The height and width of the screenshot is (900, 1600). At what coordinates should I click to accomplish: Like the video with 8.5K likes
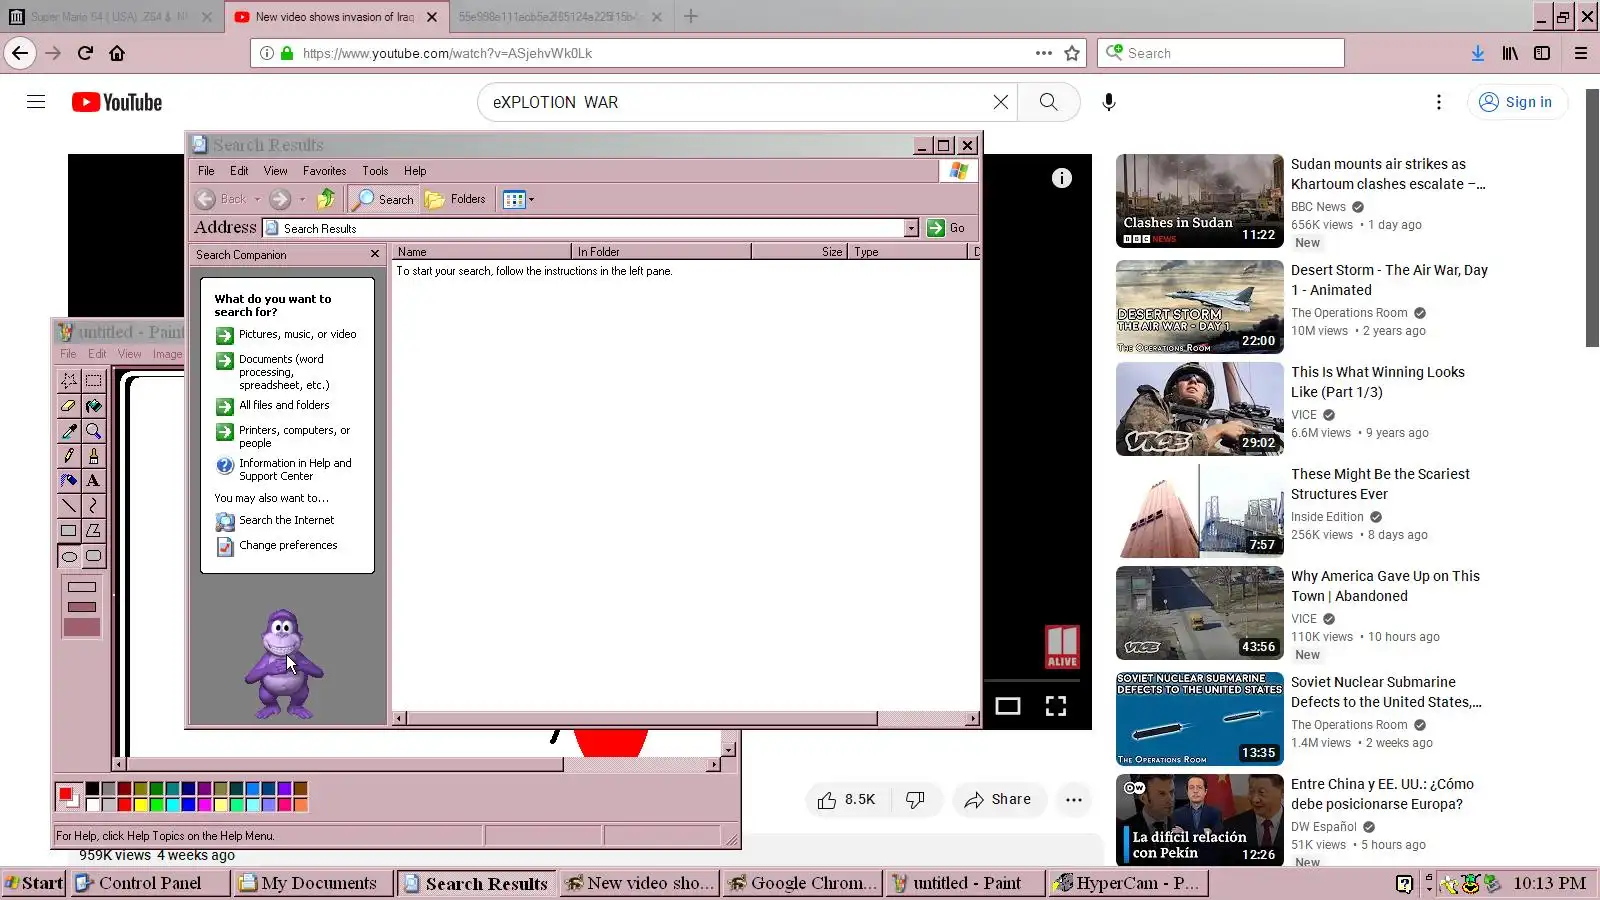point(847,800)
